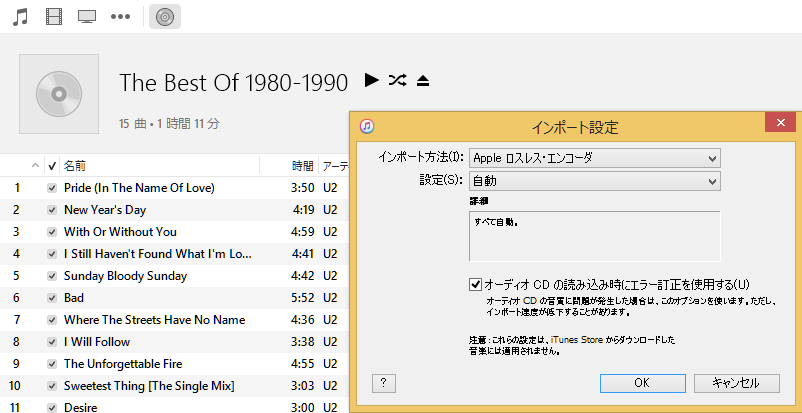Sort tracks by 時間 column

[x=302, y=166]
